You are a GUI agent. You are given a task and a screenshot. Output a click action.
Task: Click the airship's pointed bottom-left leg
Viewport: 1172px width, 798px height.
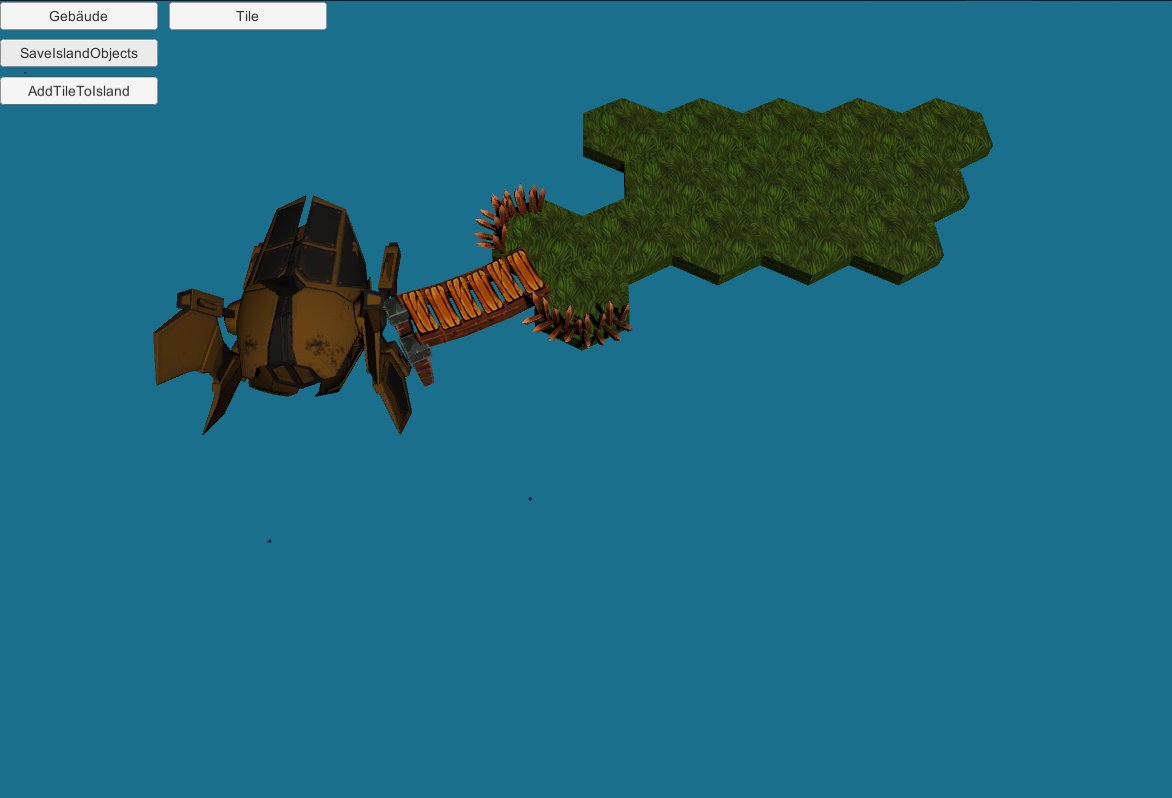[x=220, y=405]
